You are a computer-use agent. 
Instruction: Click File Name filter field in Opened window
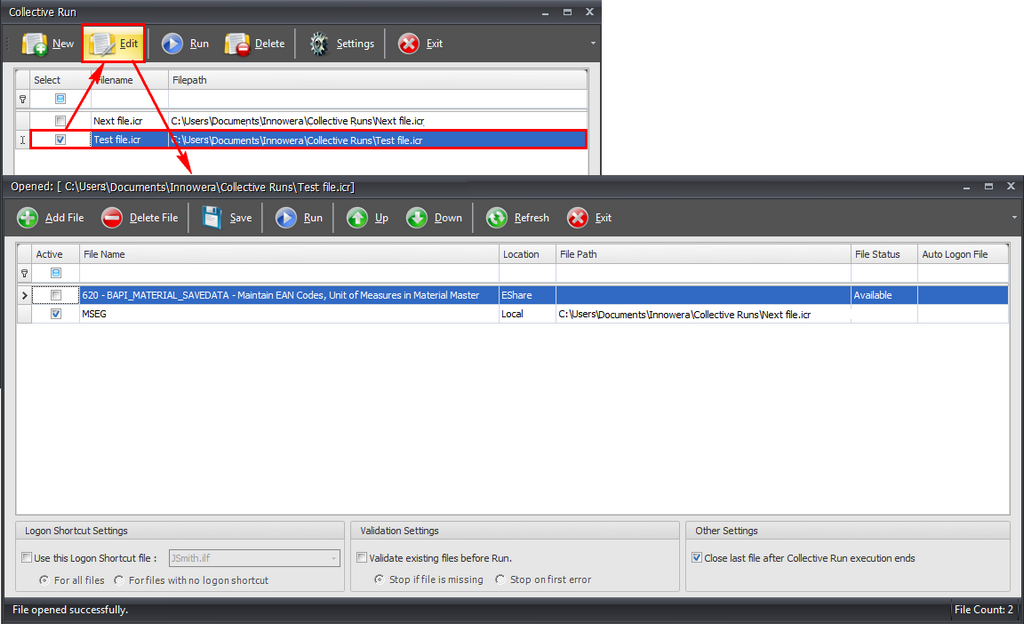pyautogui.click(x=289, y=273)
